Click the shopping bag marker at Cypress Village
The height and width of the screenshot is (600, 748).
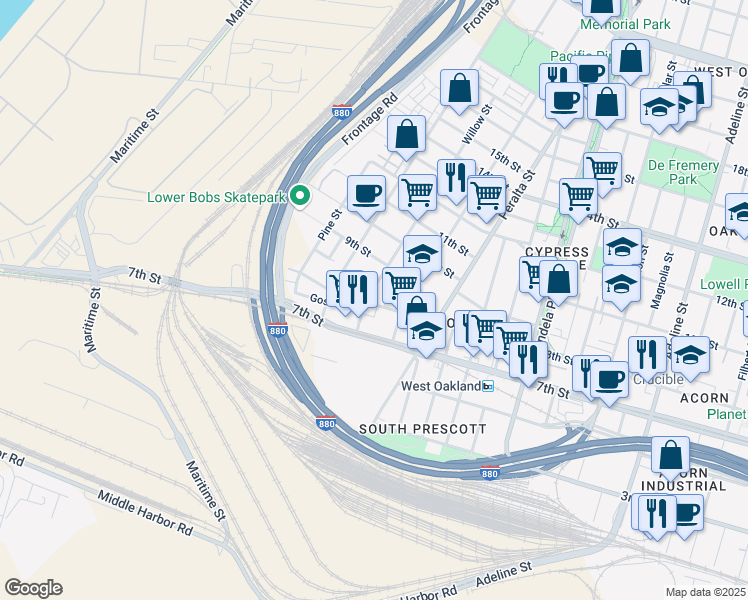click(559, 283)
